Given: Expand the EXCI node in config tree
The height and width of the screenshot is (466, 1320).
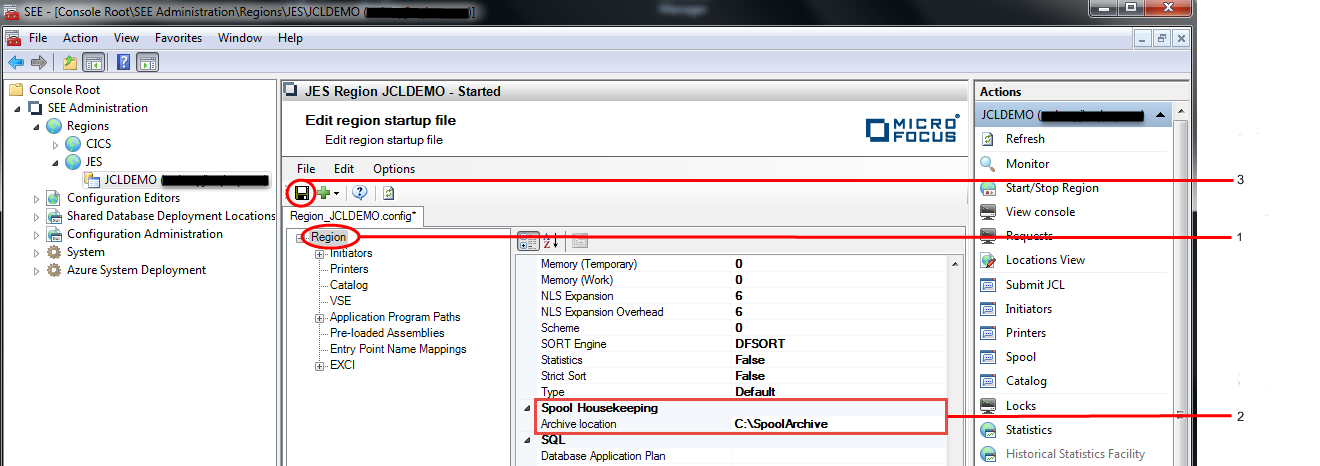Looking at the screenshot, I should point(320,365).
